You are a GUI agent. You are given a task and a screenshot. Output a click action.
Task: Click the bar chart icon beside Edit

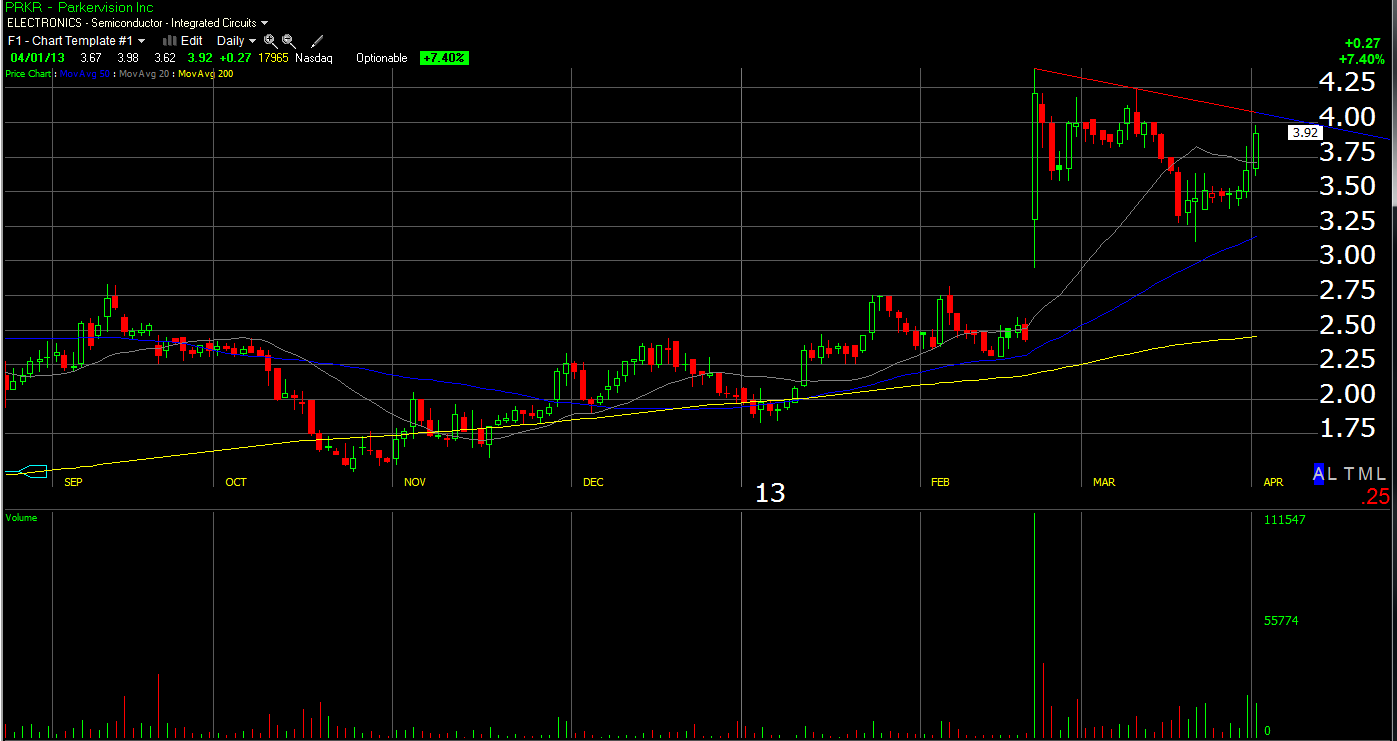tap(170, 41)
